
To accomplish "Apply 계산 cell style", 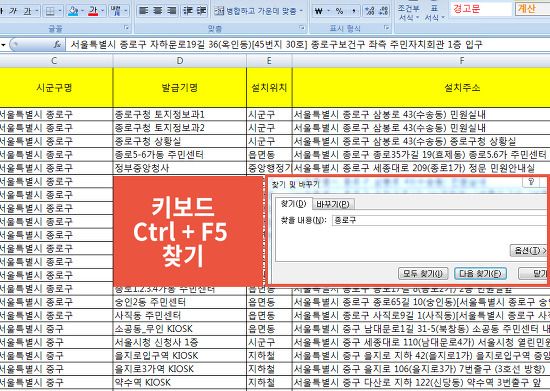I will 532,8.
